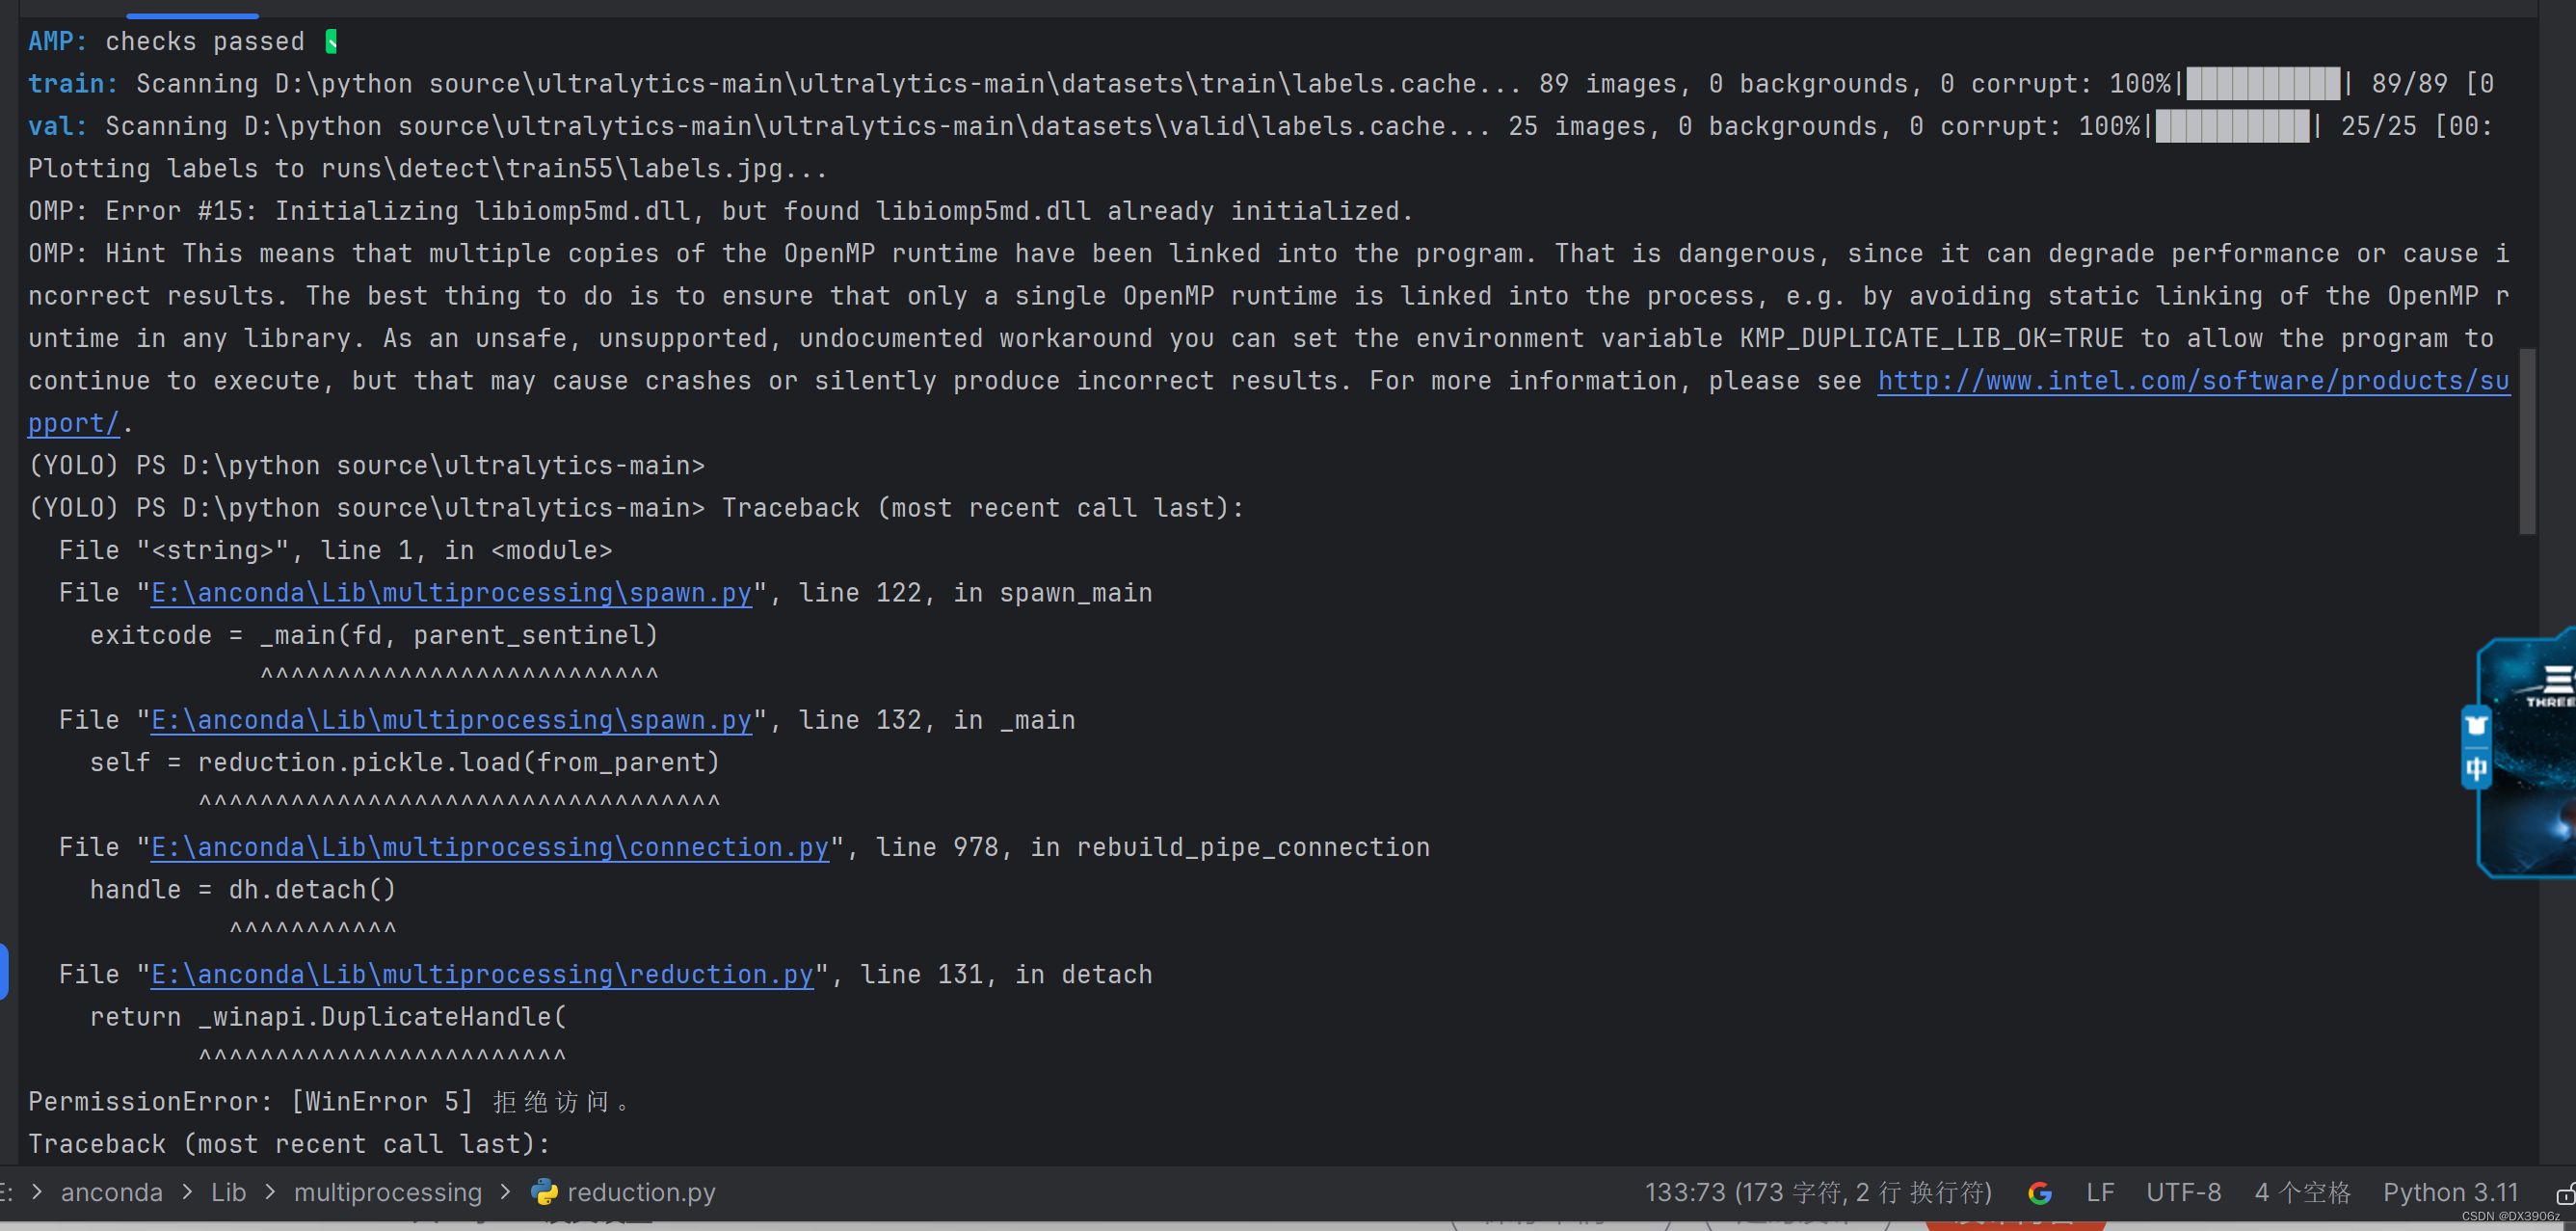
Task: Open reduction.py from the detach traceback line
Action: [x=482, y=974]
